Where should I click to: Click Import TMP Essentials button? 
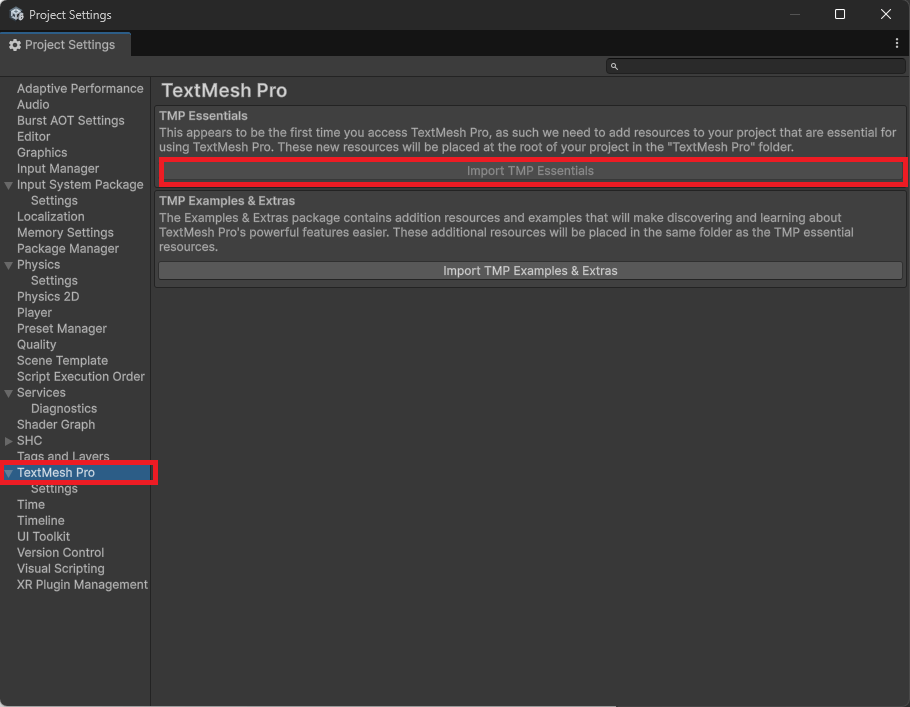530,171
